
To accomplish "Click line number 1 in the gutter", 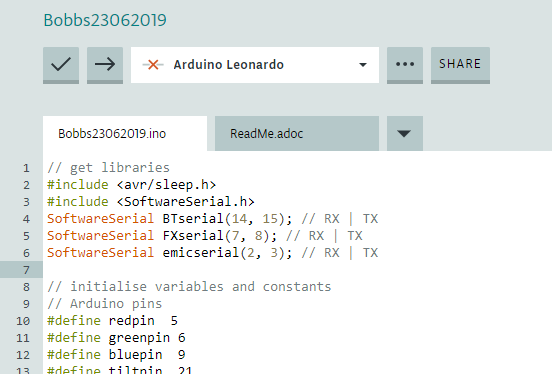I will (26, 168).
